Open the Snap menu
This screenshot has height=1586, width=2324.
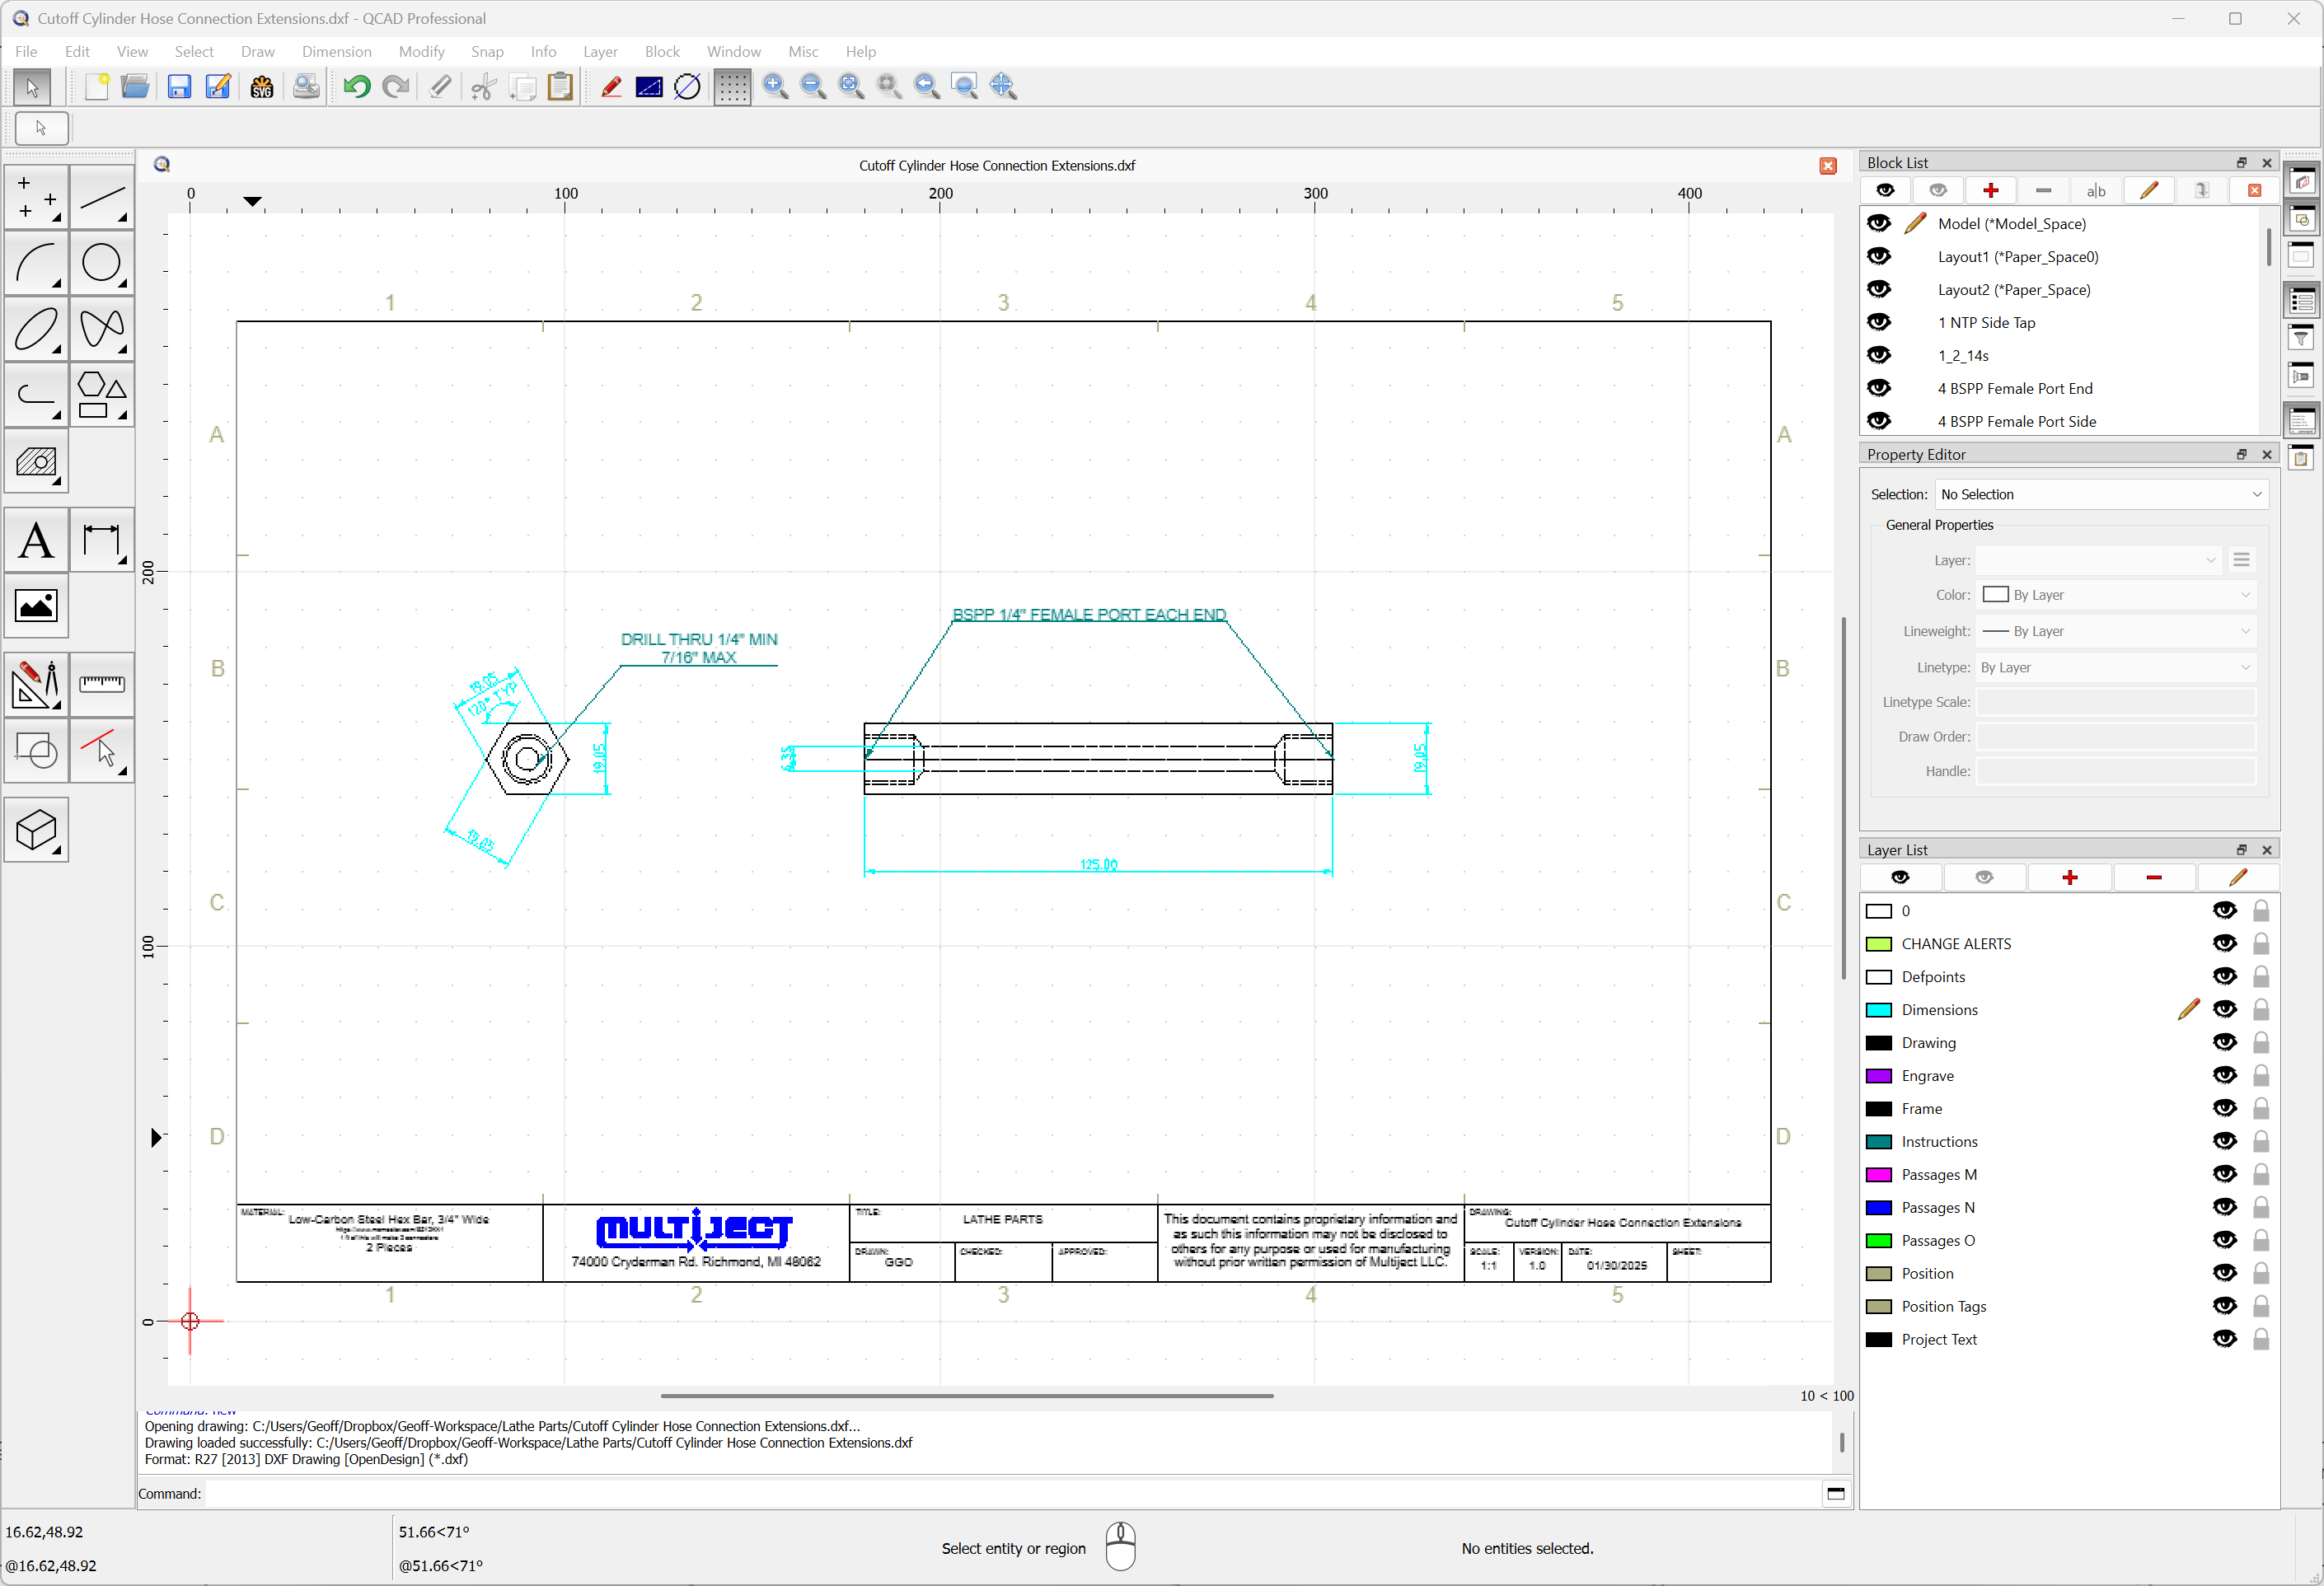click(487, 52)
